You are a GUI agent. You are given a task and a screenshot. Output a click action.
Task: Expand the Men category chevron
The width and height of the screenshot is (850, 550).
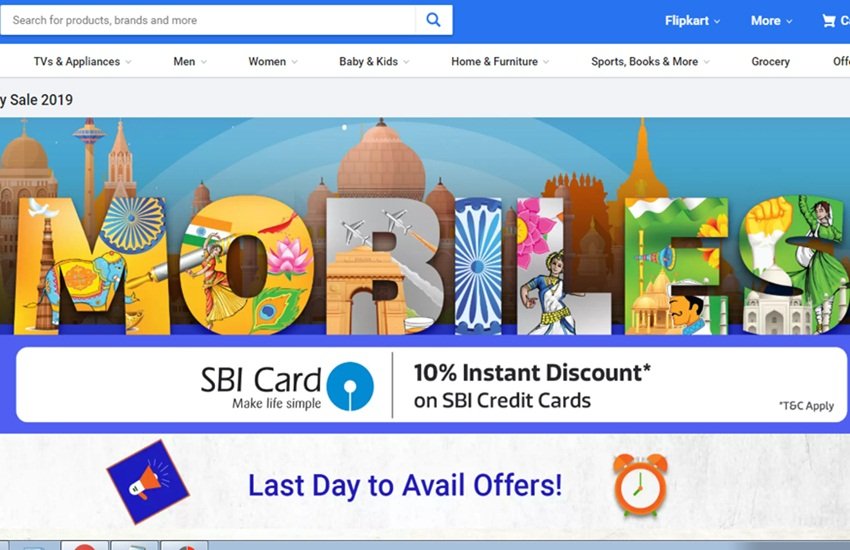(204, 62)
